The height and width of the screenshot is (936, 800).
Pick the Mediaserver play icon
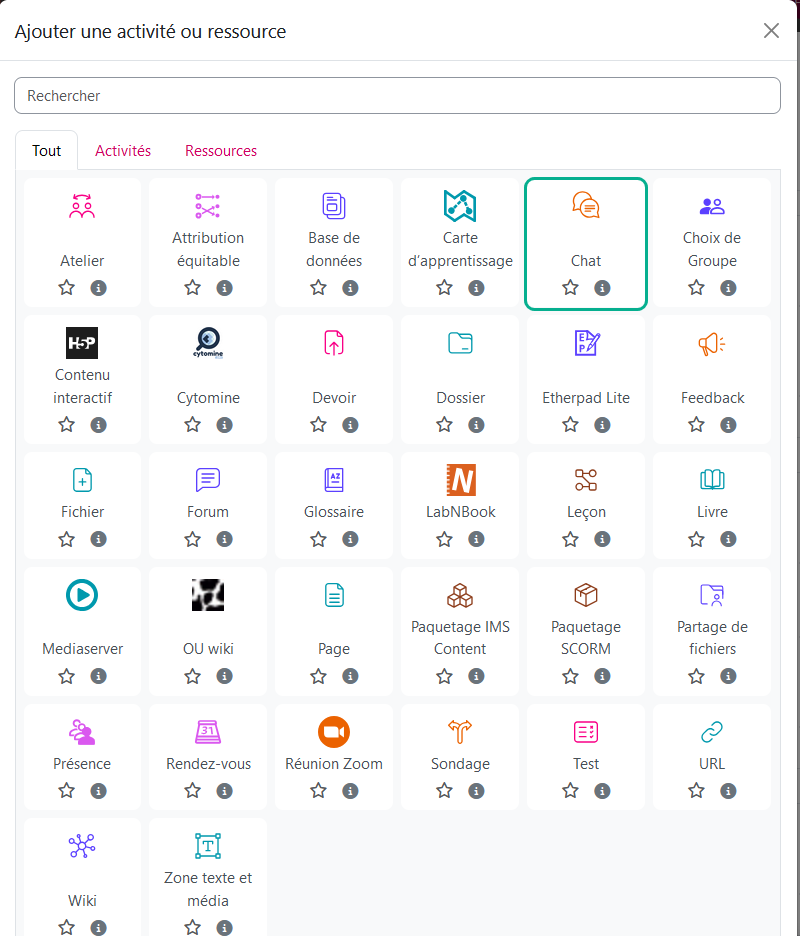pyautogui.click(x=82, y=595)
